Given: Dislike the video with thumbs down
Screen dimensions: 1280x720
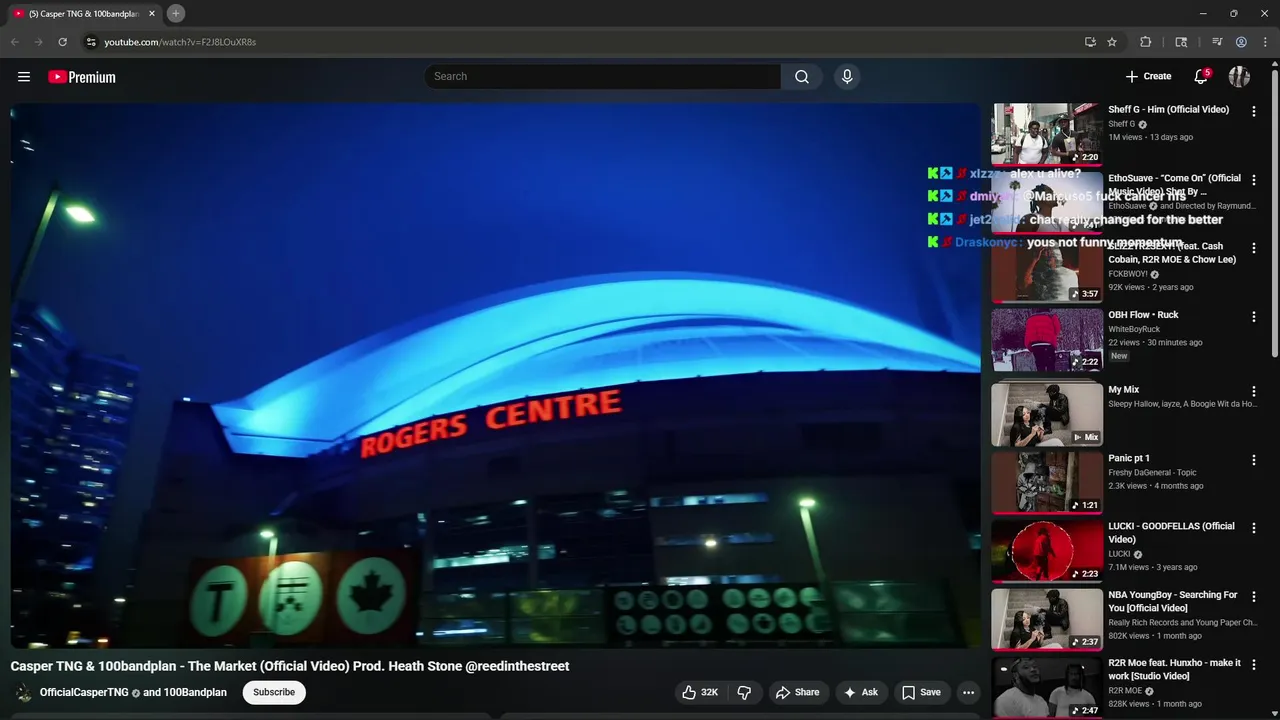Looking at the screenshot, I should tap(745, 692).
